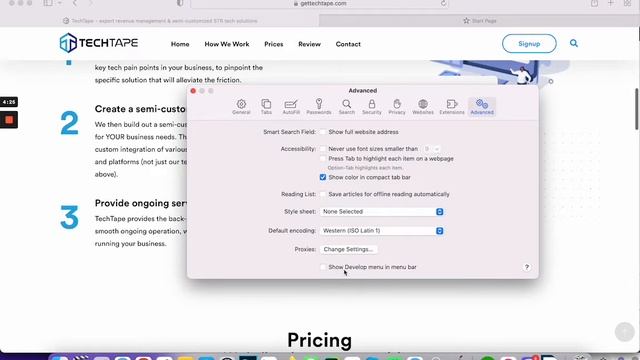Image resolution: width=640 pixels, height=360 pixels.
Task: Click the Safari tab overview icon
Action: point(627,3)
